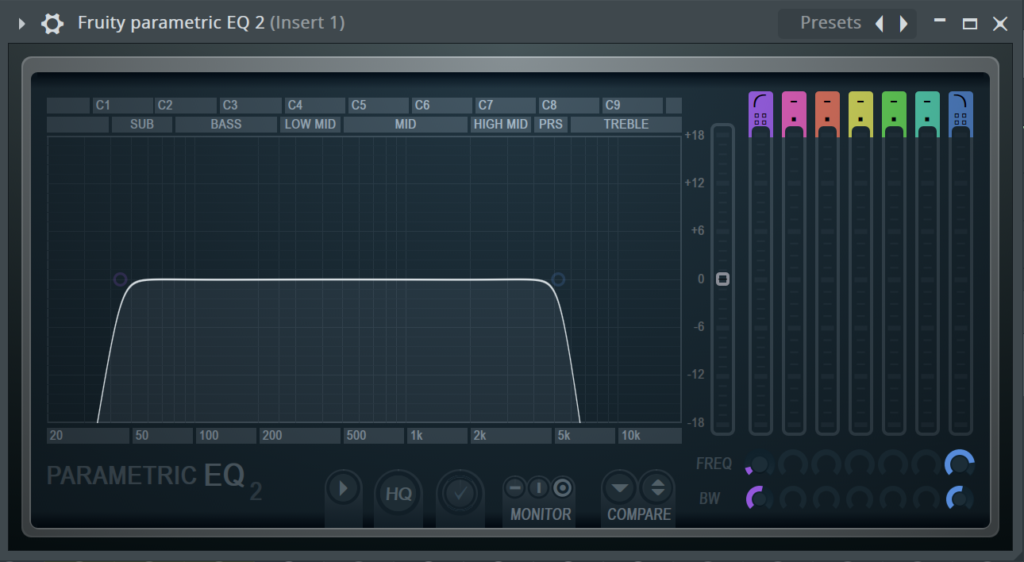Click the yellow band 4 FREQ knob
Viewport: 1024px width, 562px height.
(859, 464)
